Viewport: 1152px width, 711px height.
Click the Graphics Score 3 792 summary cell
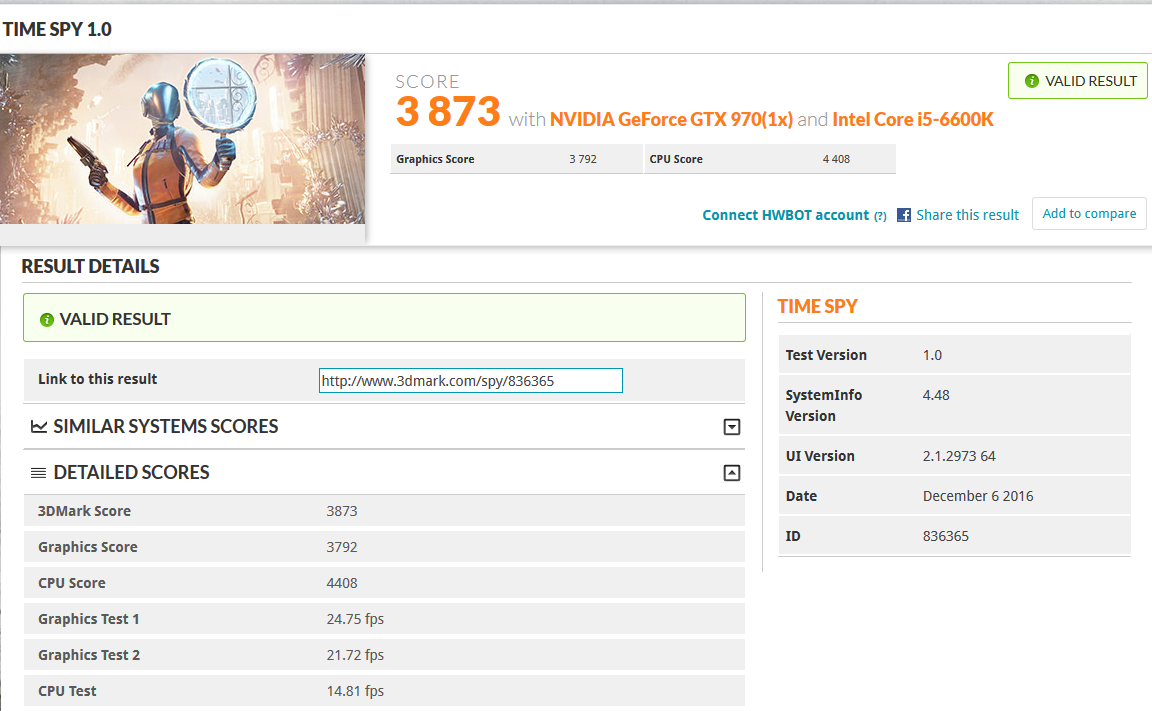[516, 159]
